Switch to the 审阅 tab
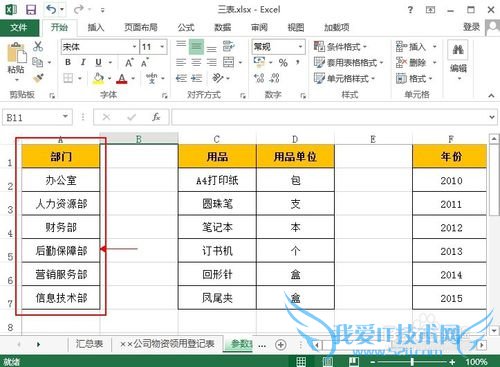The image size is (500, 367). (x=259, y=27)
